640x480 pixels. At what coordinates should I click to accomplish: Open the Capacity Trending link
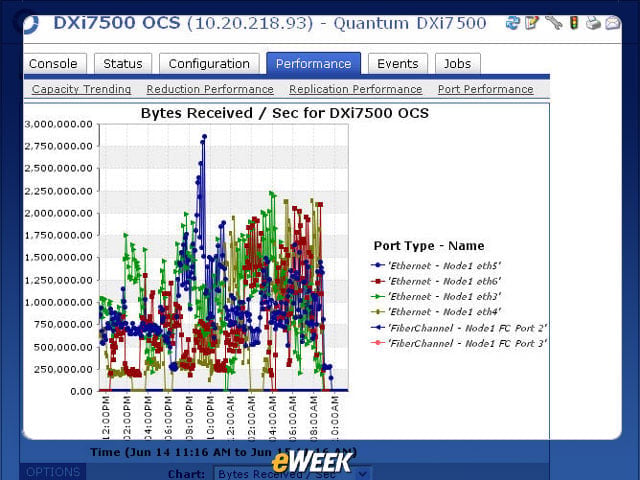pos(81,89)
